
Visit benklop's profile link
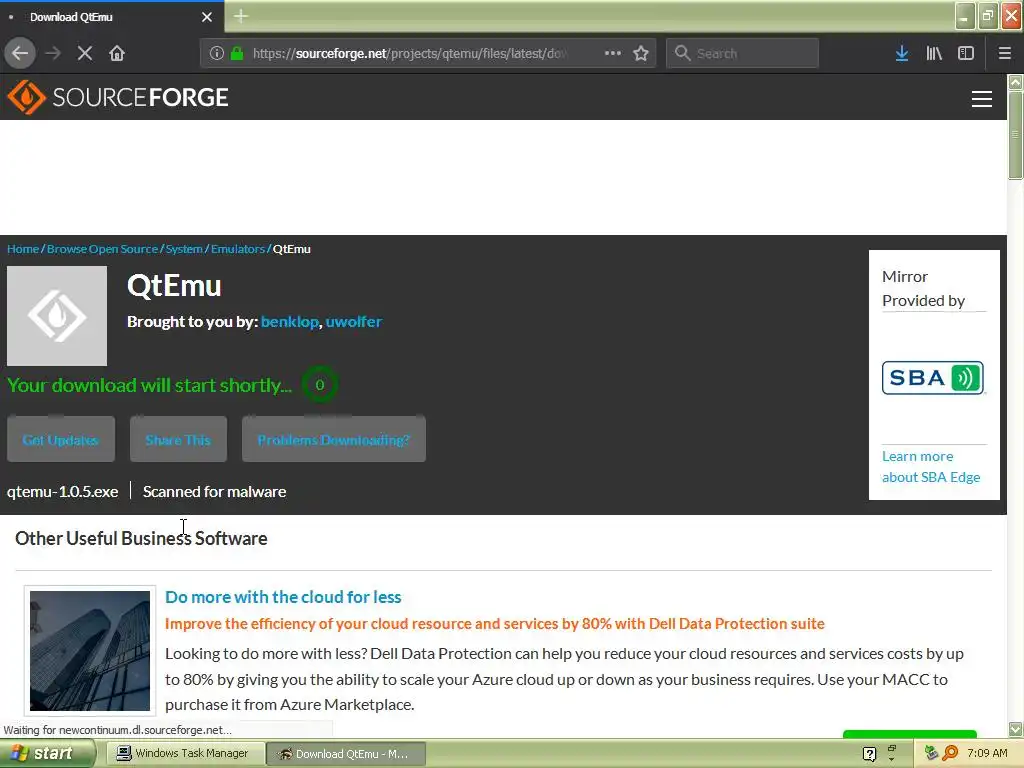point(289,321)
